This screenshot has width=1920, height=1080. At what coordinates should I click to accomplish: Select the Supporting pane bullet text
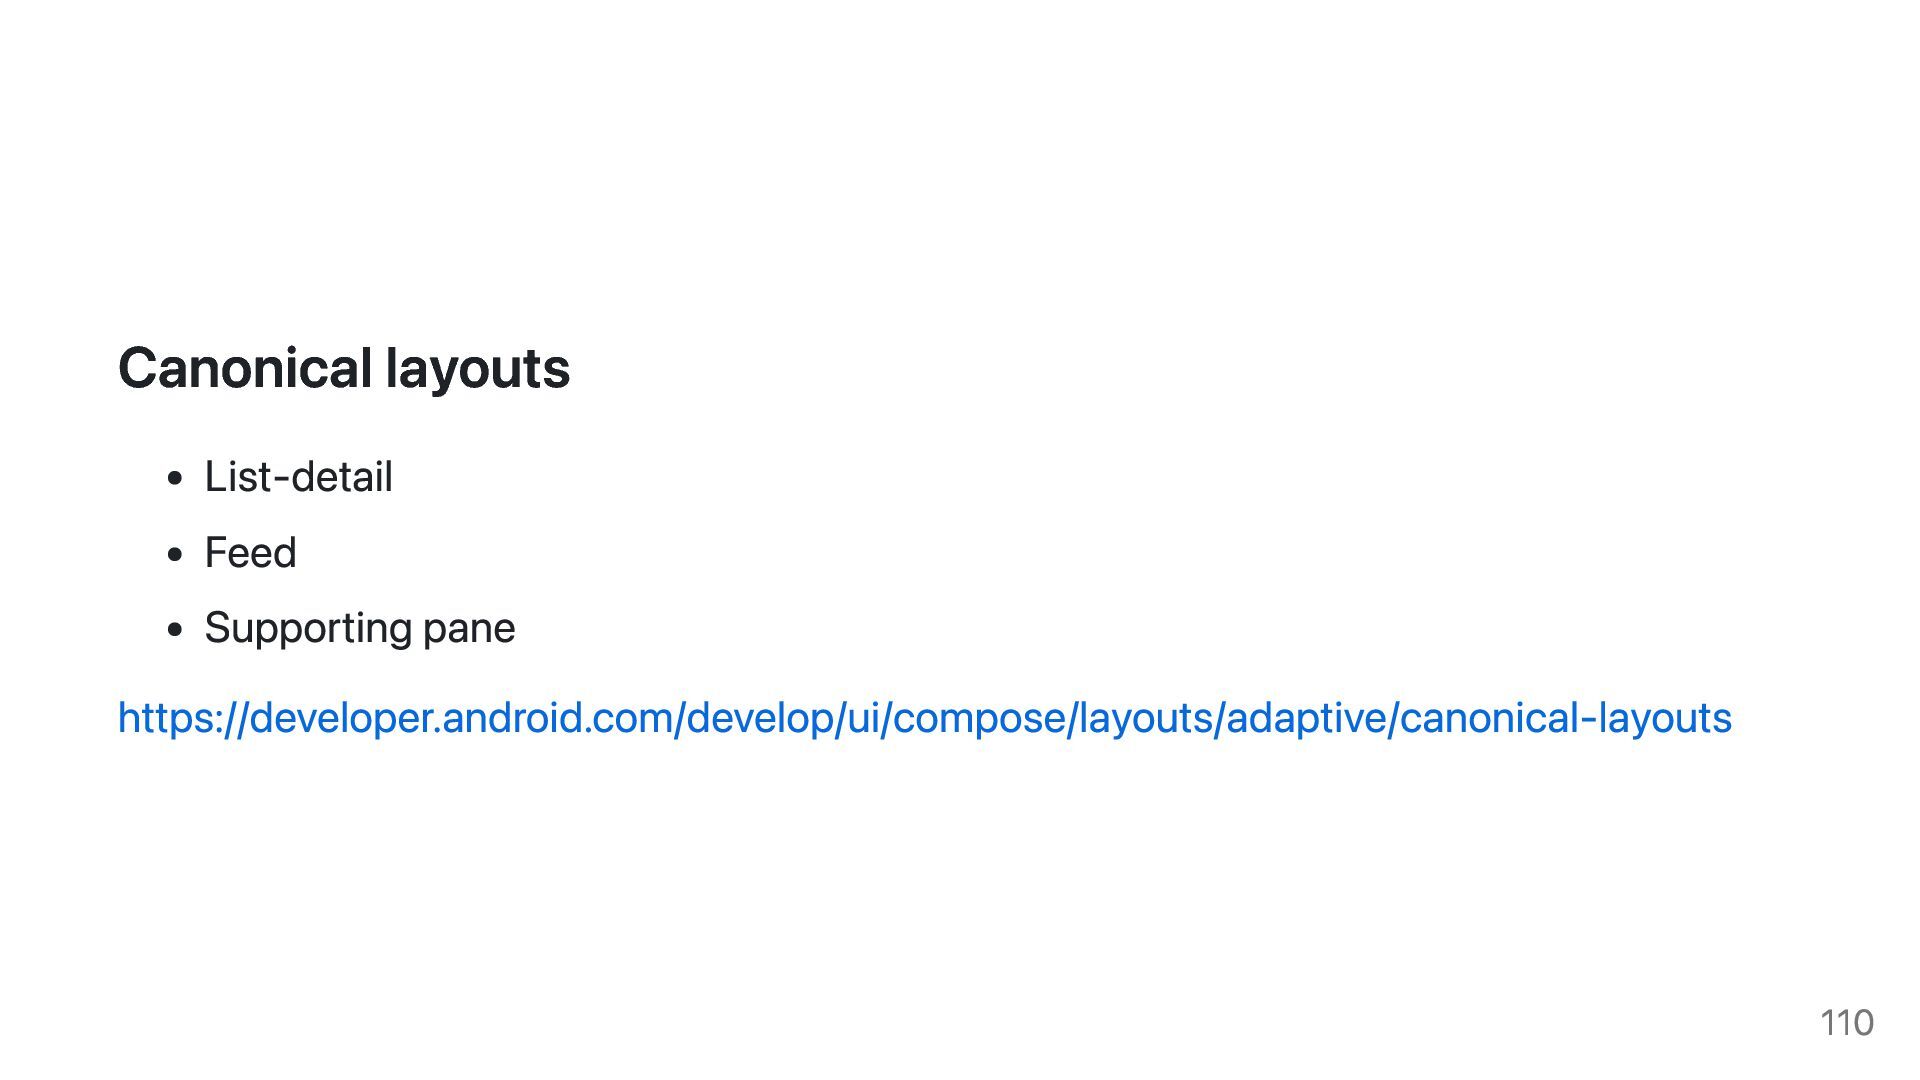[x=360, y=629]
